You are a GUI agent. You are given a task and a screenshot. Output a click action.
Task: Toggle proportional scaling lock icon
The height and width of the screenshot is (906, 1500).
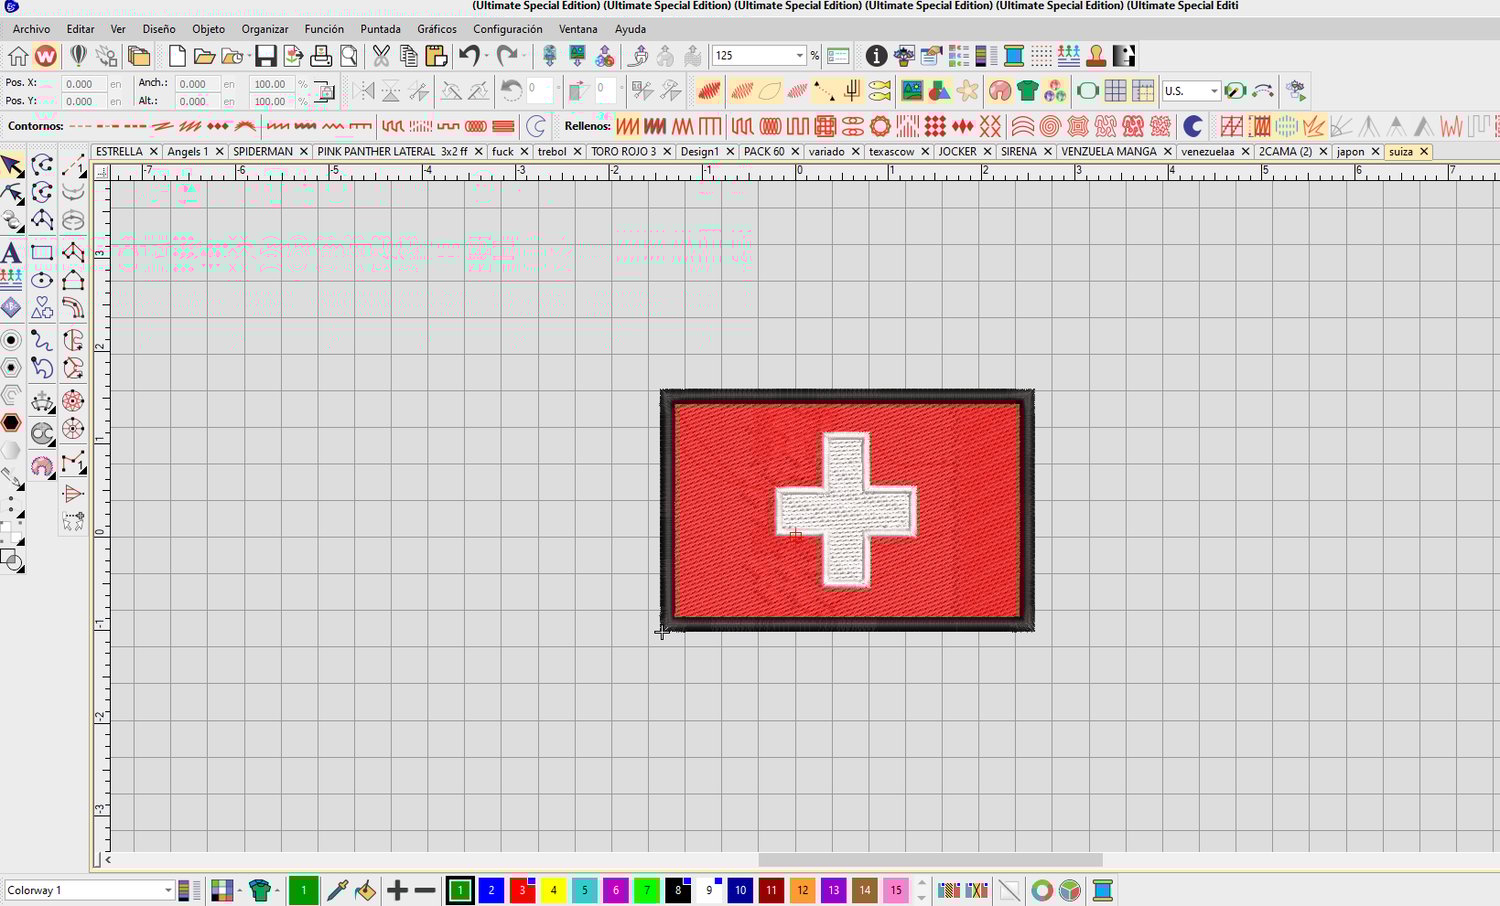point(325,92)
